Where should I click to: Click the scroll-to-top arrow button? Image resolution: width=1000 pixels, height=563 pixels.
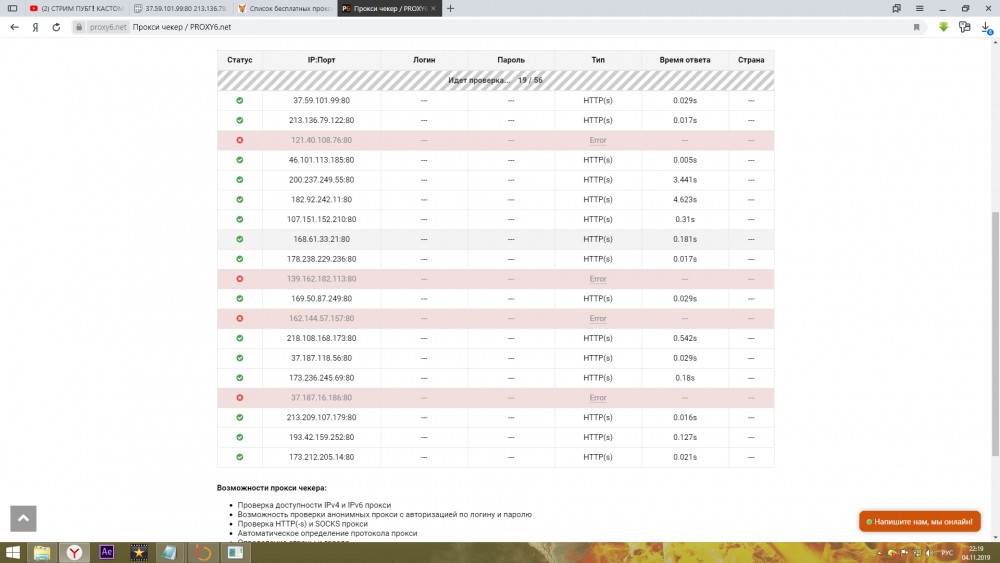click(x=23, y=518)
